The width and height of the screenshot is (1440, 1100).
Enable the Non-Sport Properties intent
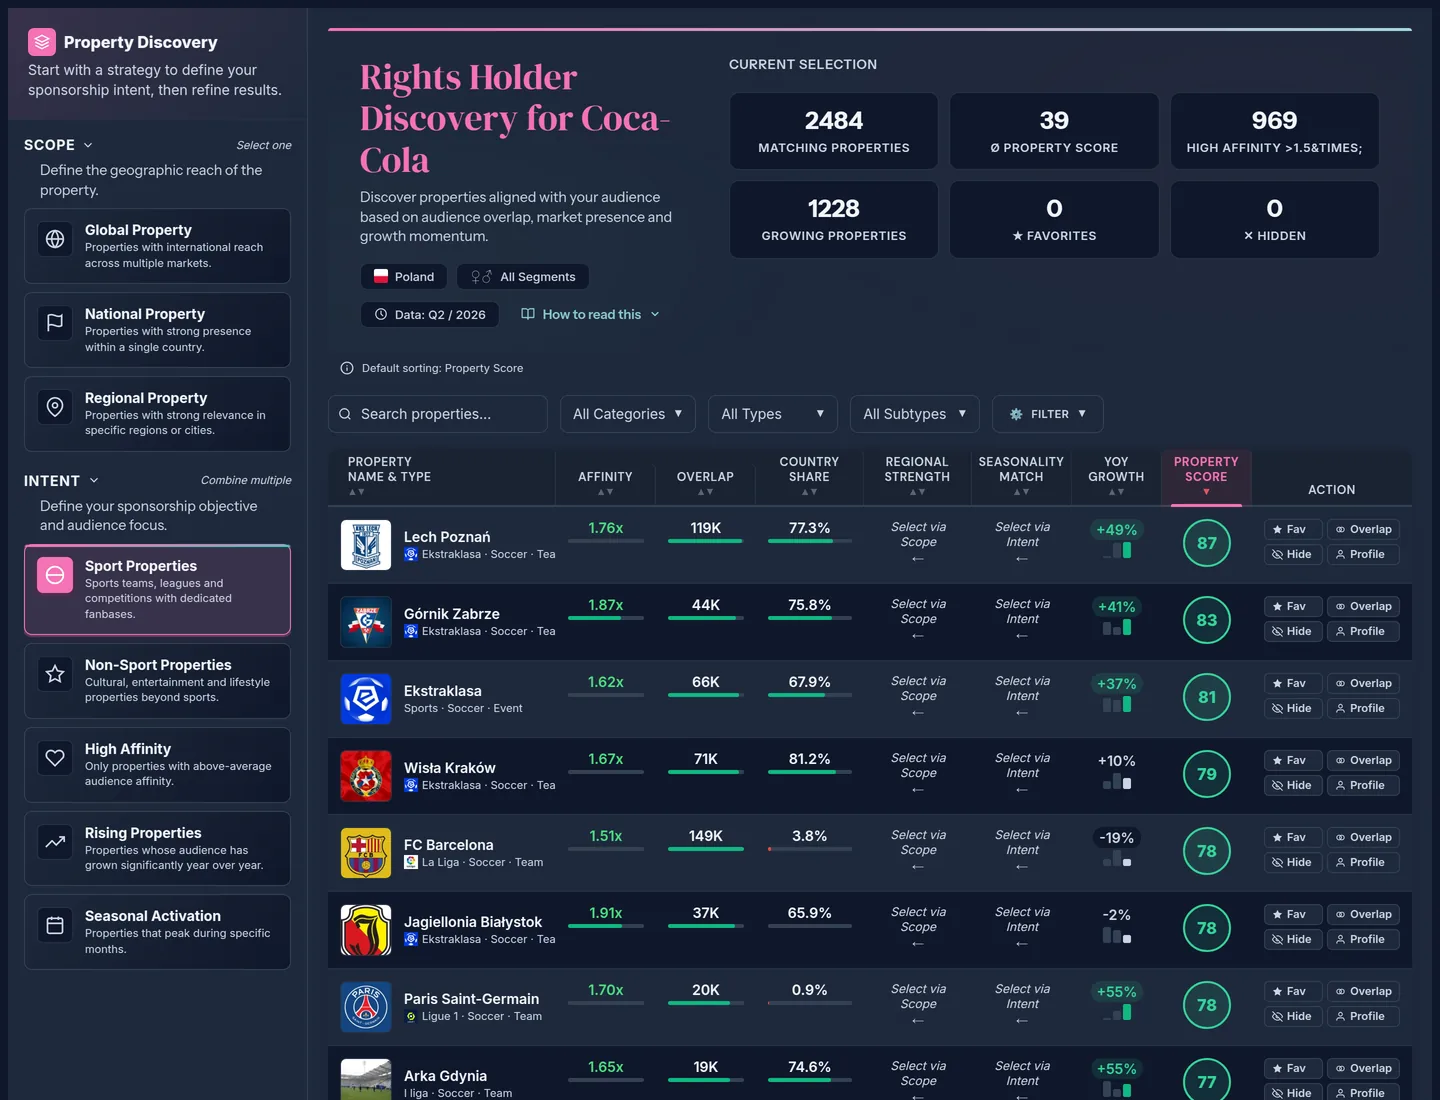tap(157, 681)
